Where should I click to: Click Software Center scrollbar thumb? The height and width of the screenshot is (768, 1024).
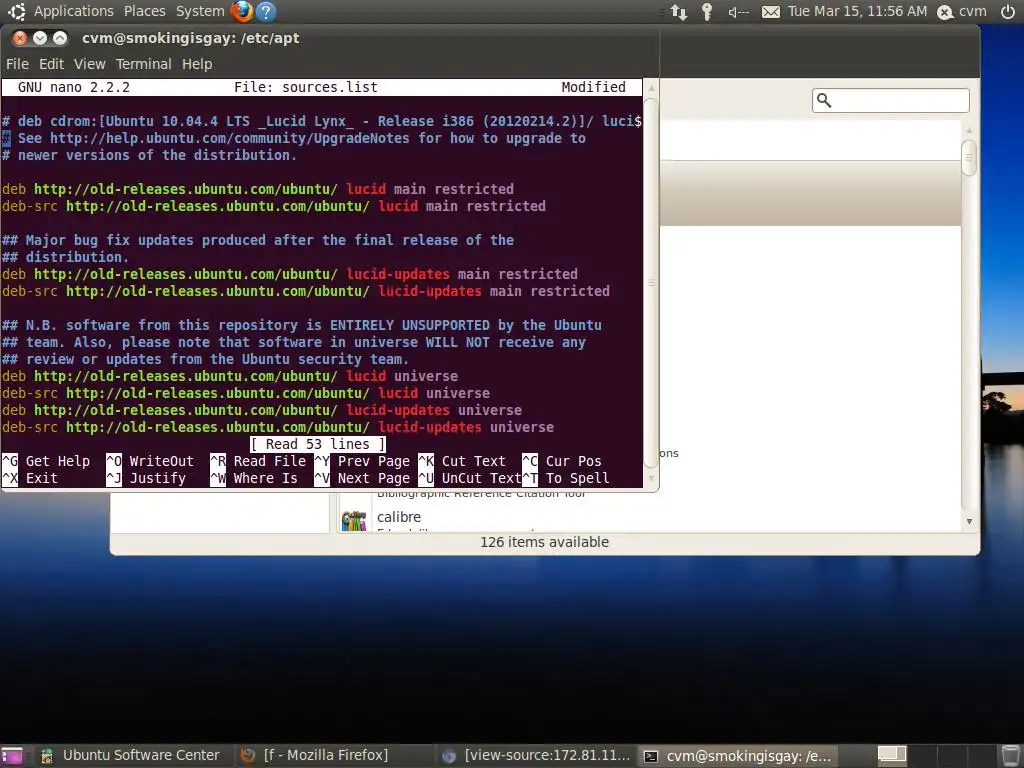969,157
